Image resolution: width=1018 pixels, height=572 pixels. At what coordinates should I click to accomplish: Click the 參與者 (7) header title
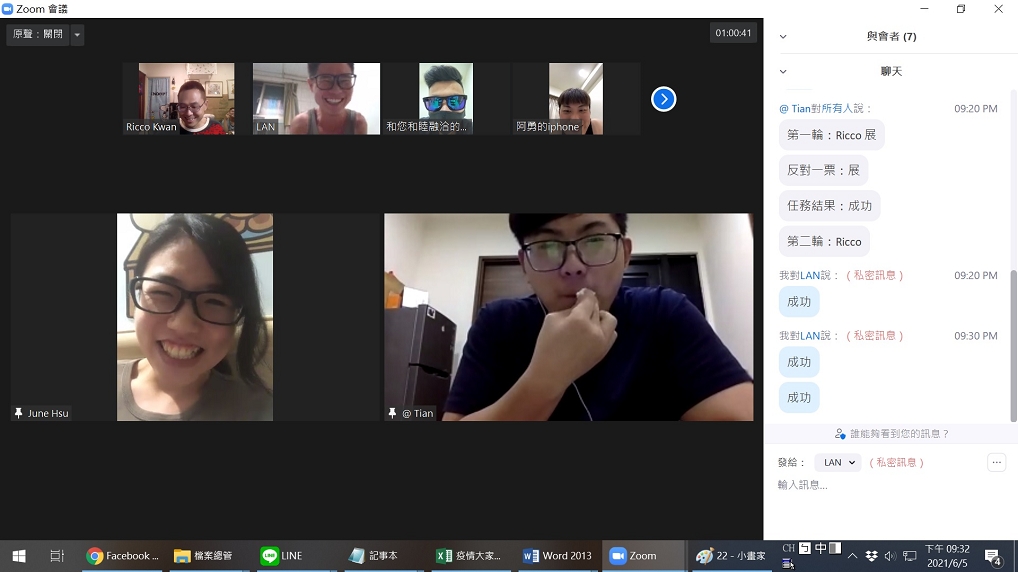click(891, 36)
